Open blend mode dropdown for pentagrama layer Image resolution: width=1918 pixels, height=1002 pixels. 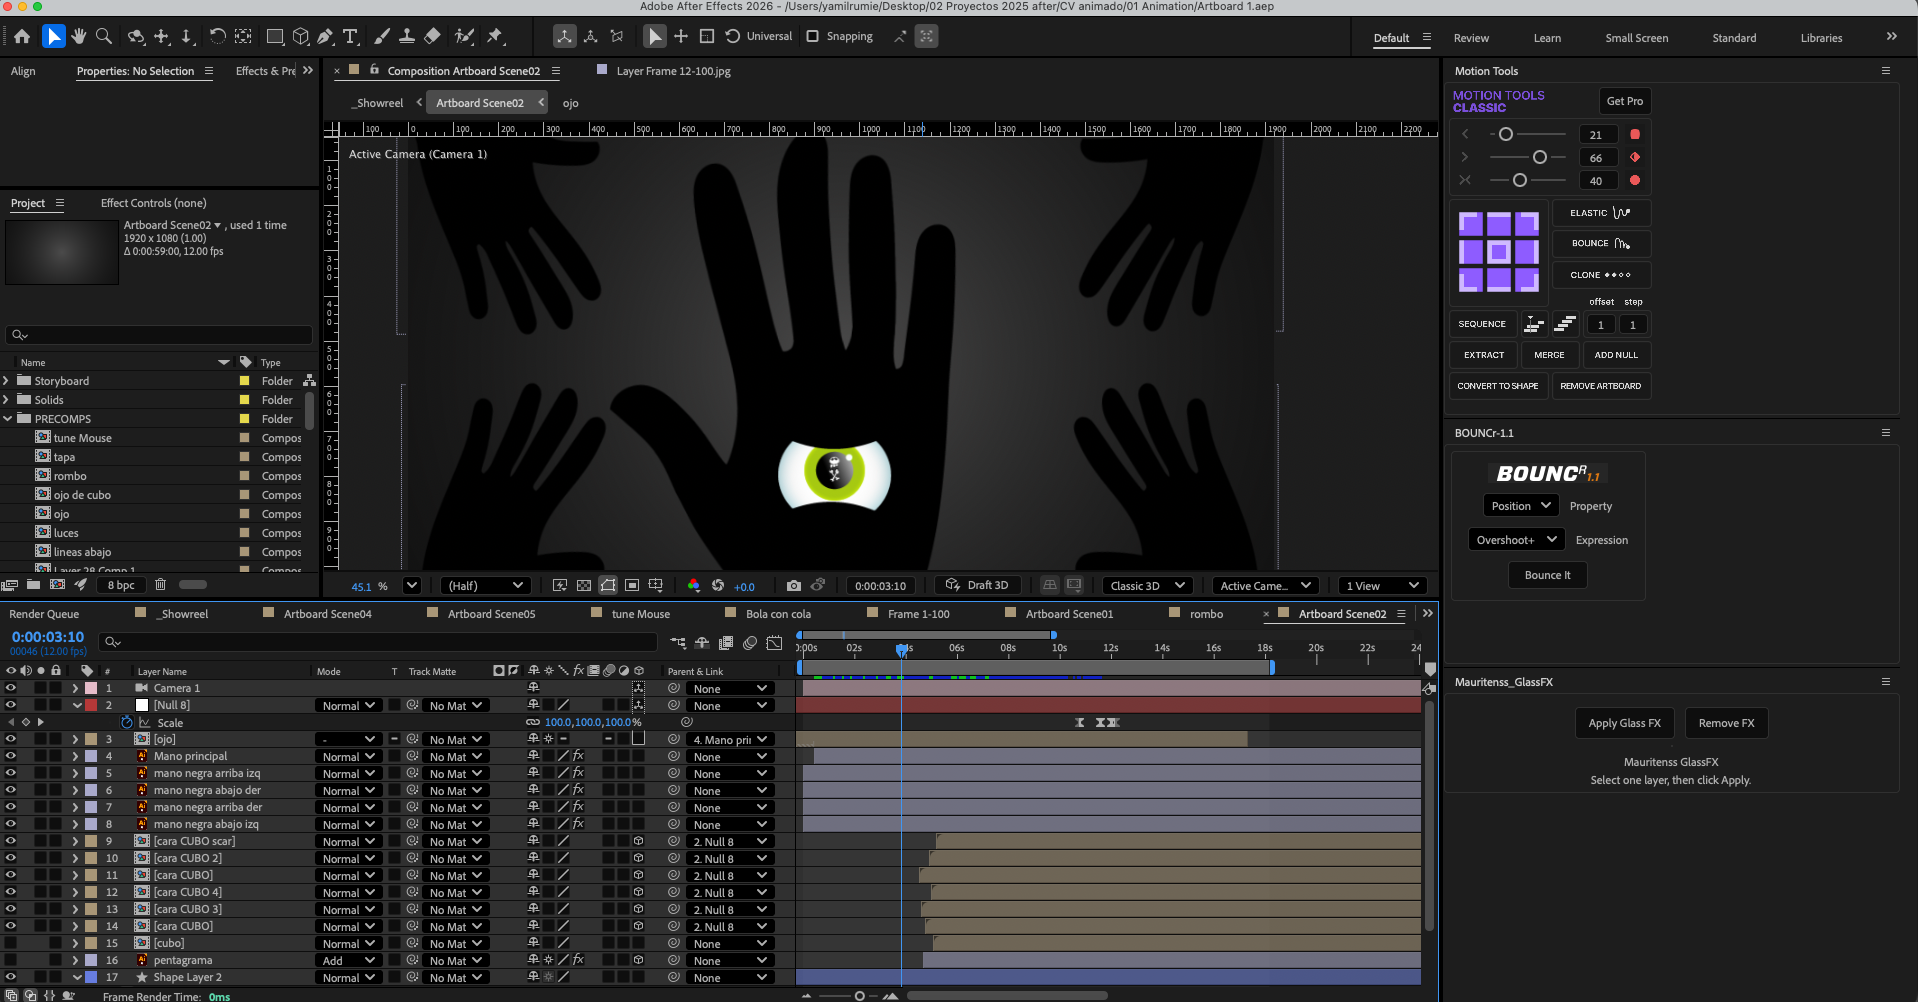coord(348,961)
